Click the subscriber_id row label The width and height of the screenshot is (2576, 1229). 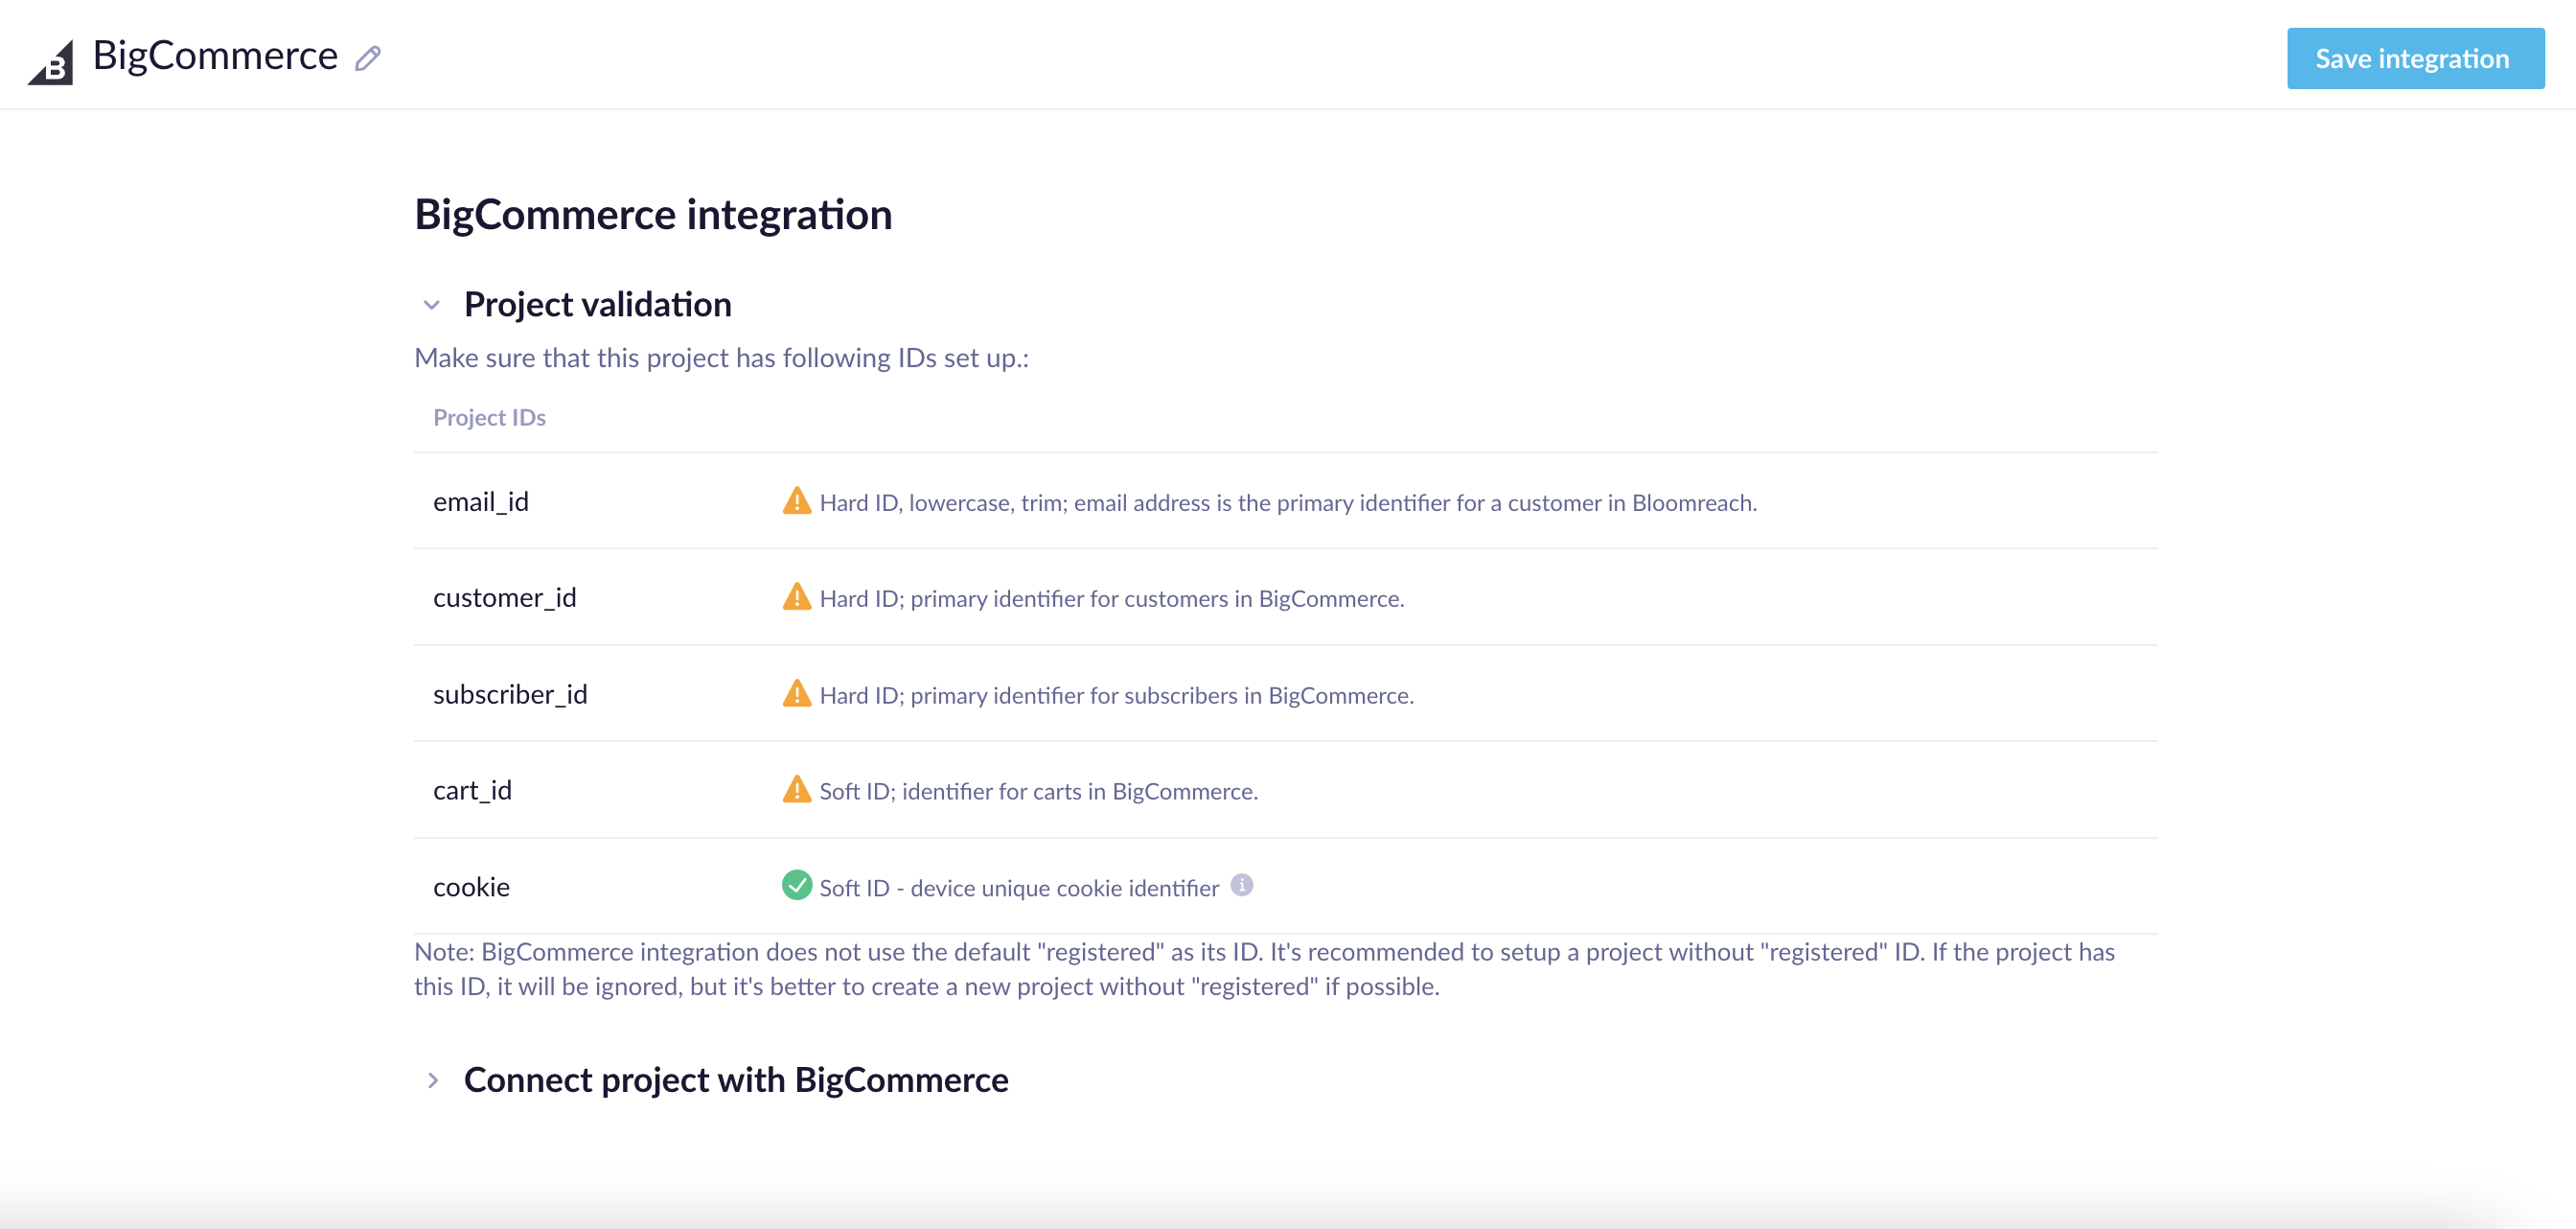click(x=509, y=695)
